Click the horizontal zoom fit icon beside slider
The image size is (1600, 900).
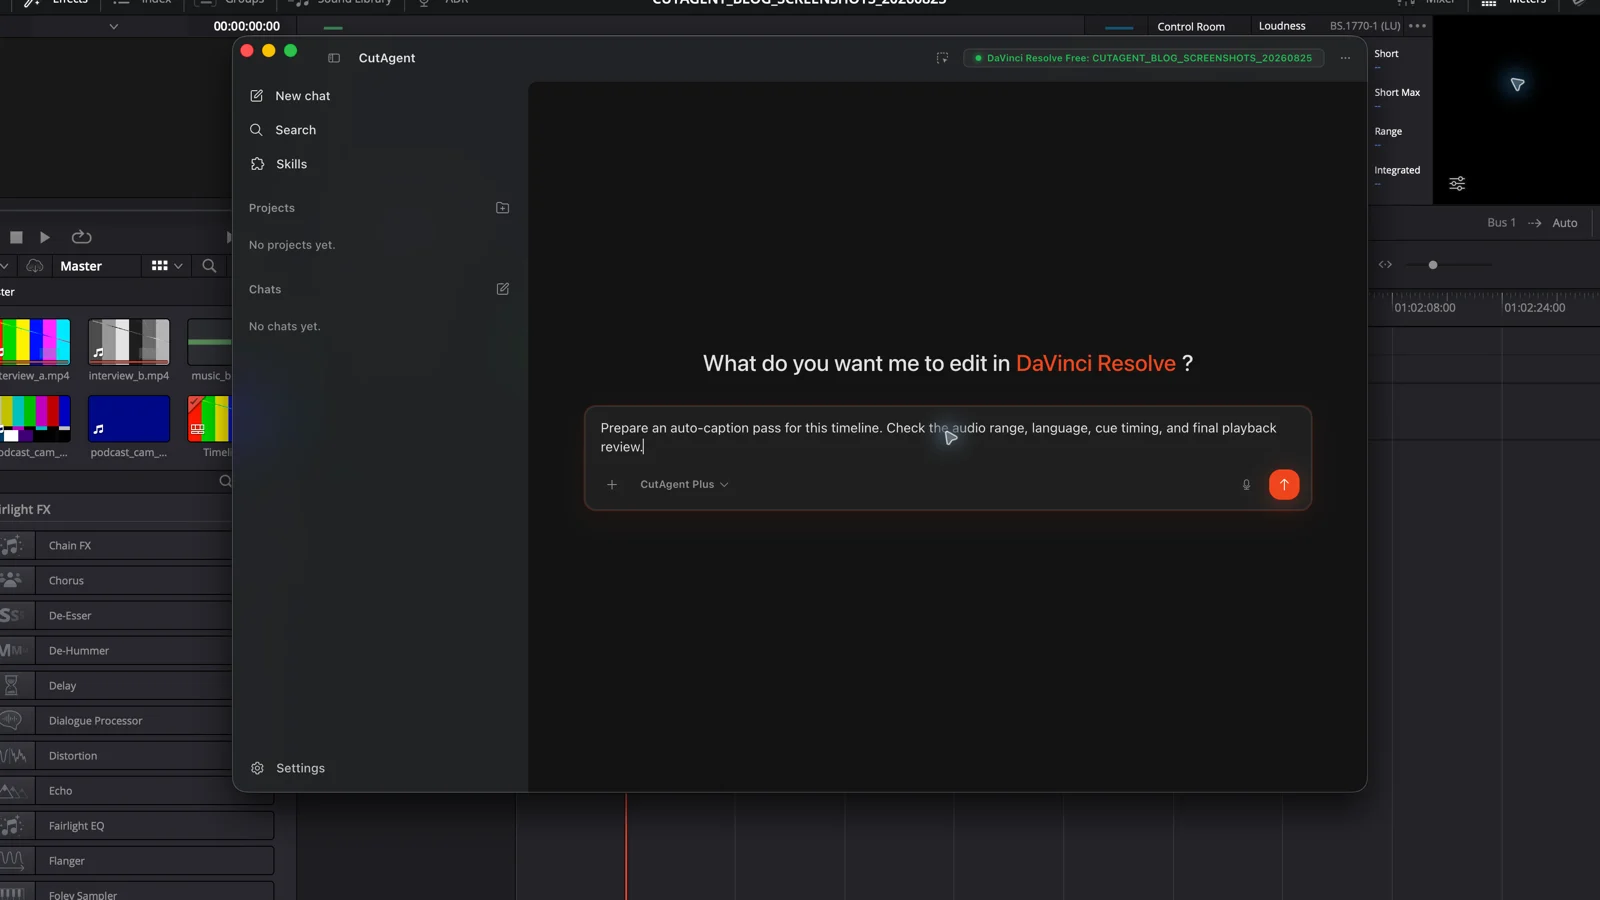[1385, 265]
